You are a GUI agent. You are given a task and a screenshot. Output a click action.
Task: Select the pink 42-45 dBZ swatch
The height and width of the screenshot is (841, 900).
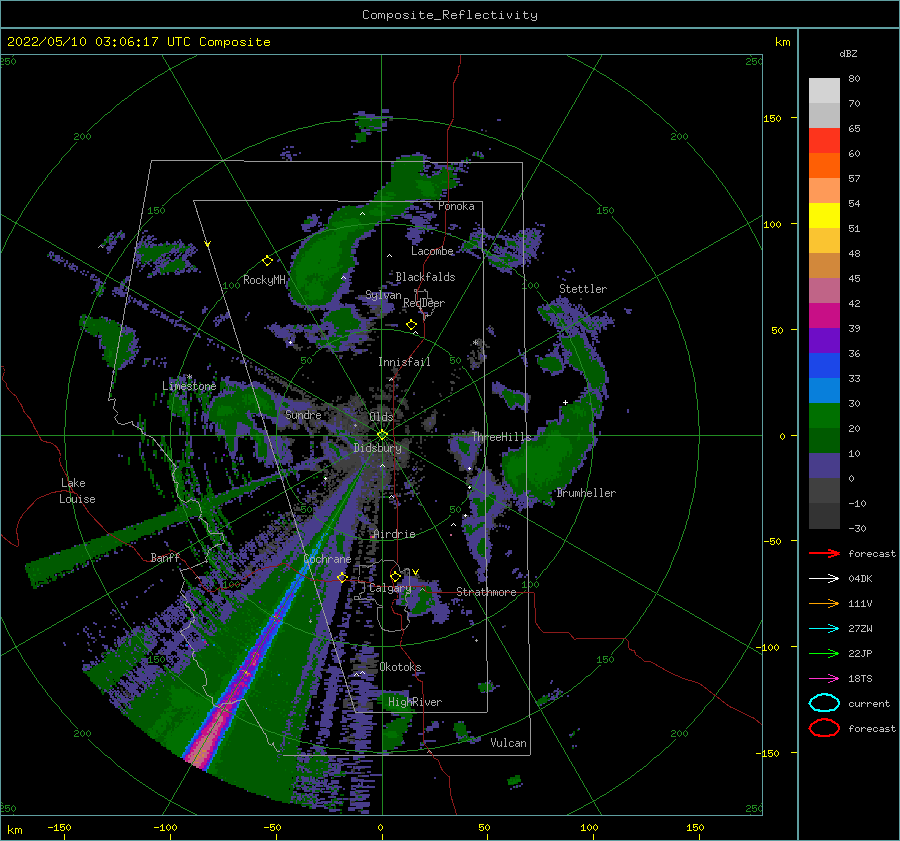(x=824, y=290)
